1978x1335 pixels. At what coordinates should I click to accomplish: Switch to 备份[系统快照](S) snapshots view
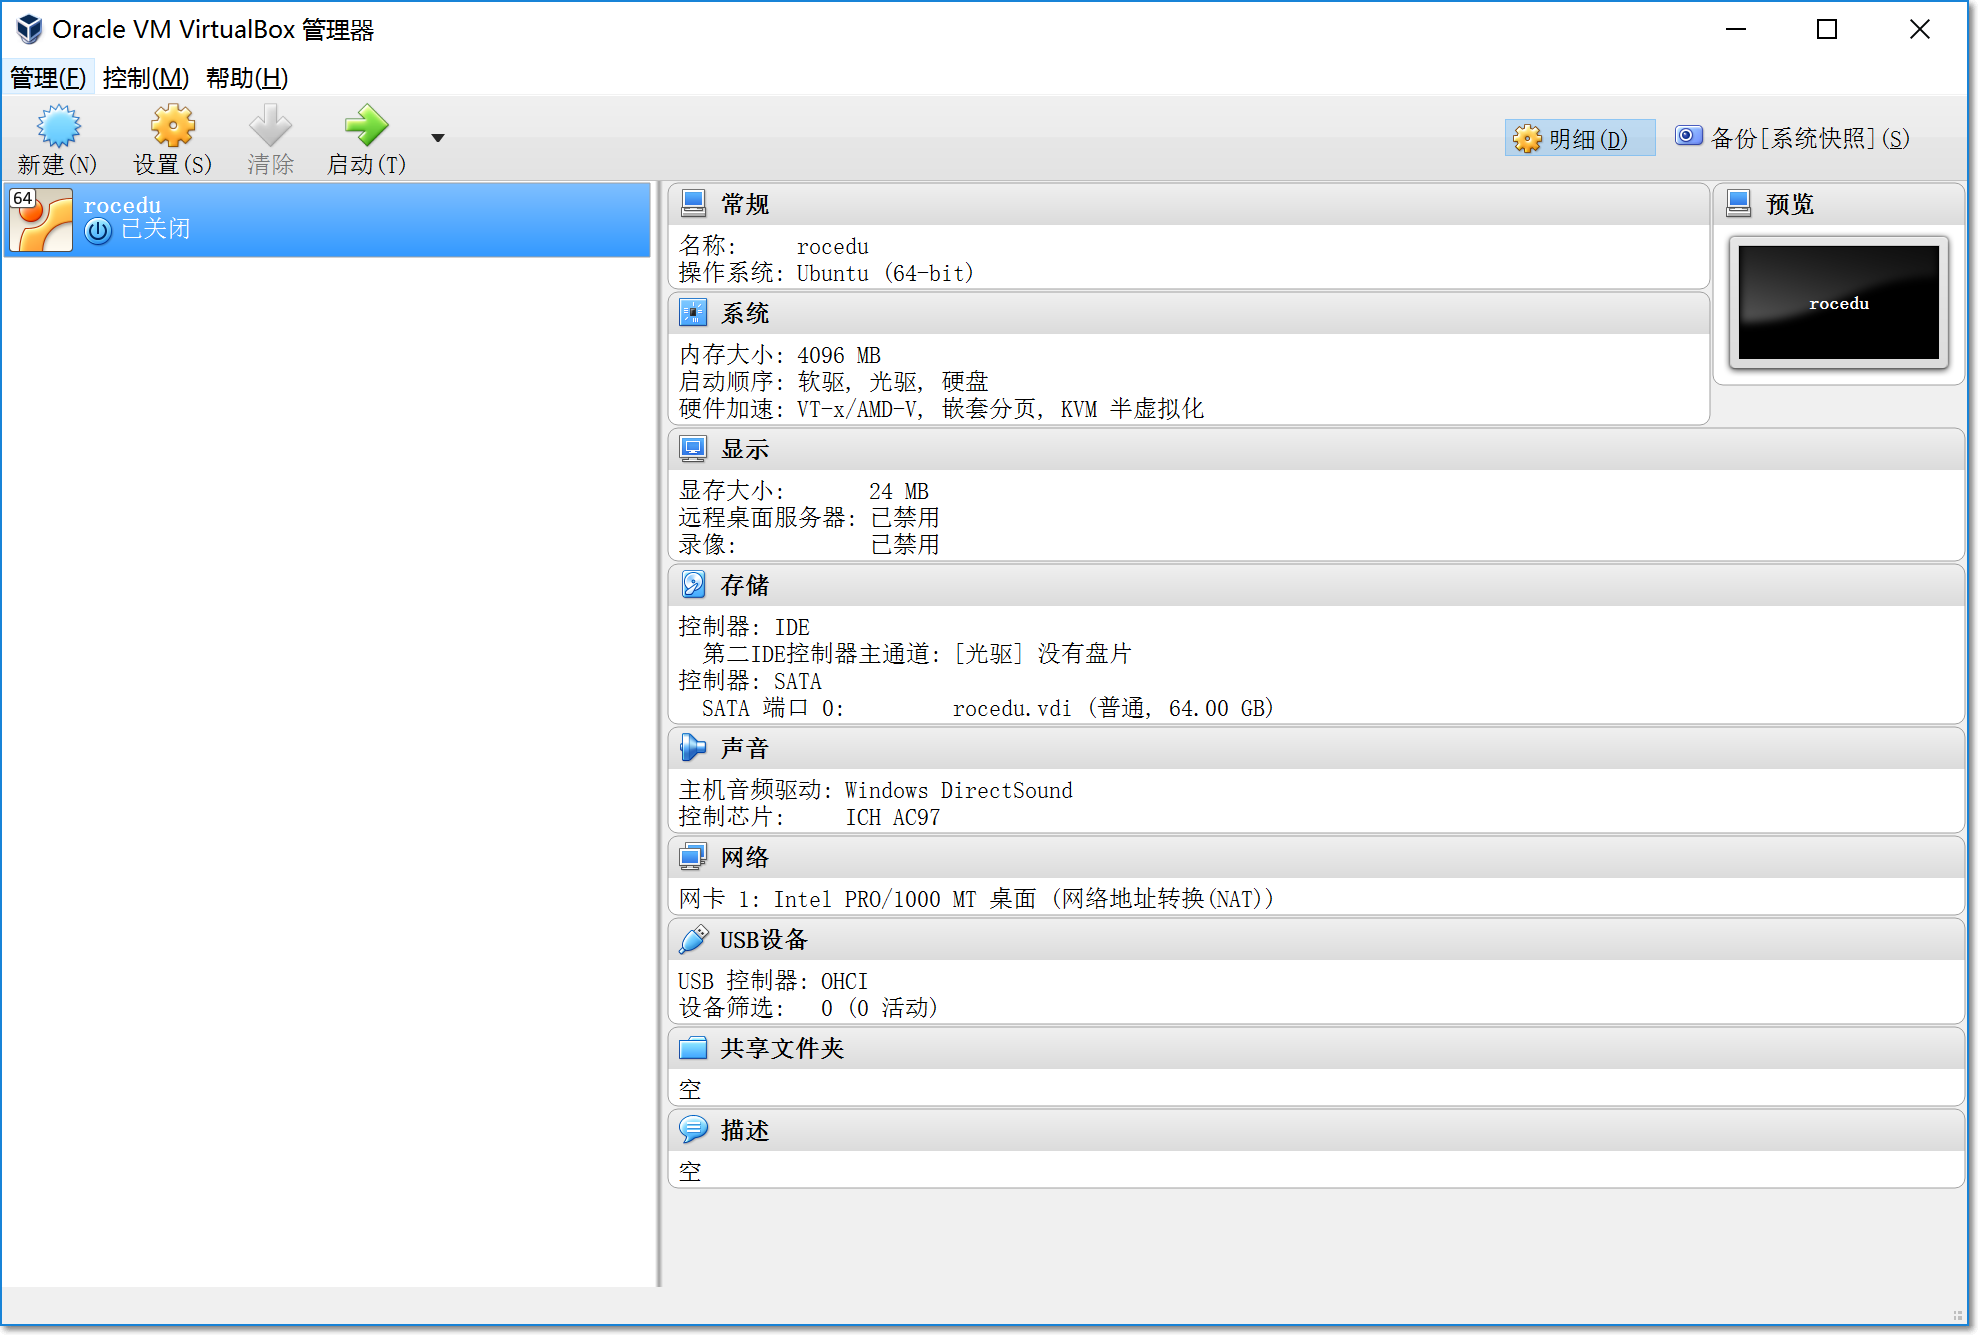(1793, 138)
